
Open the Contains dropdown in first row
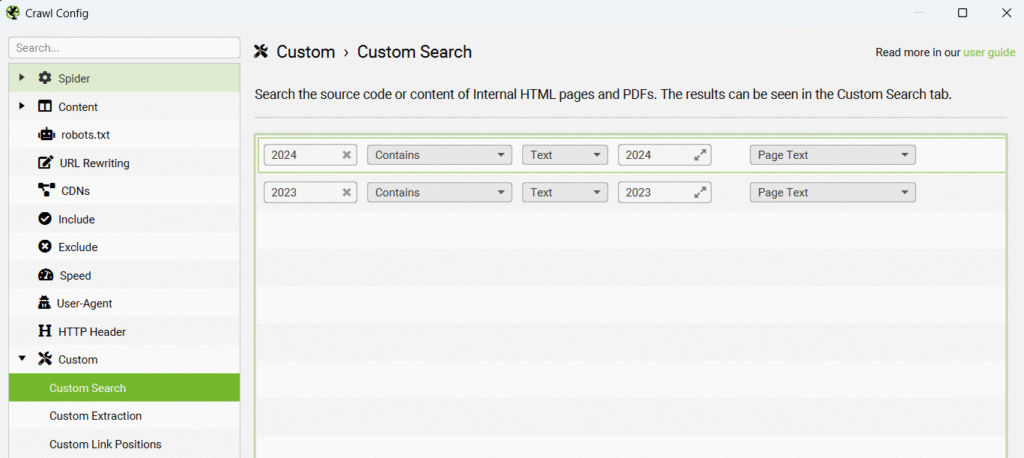(x=439, y=155)
